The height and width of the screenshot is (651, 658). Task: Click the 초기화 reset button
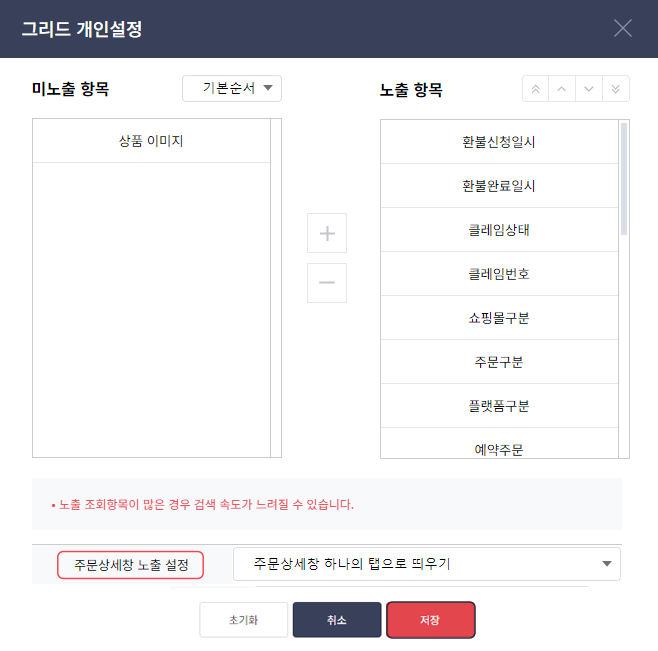click(243, 620)
